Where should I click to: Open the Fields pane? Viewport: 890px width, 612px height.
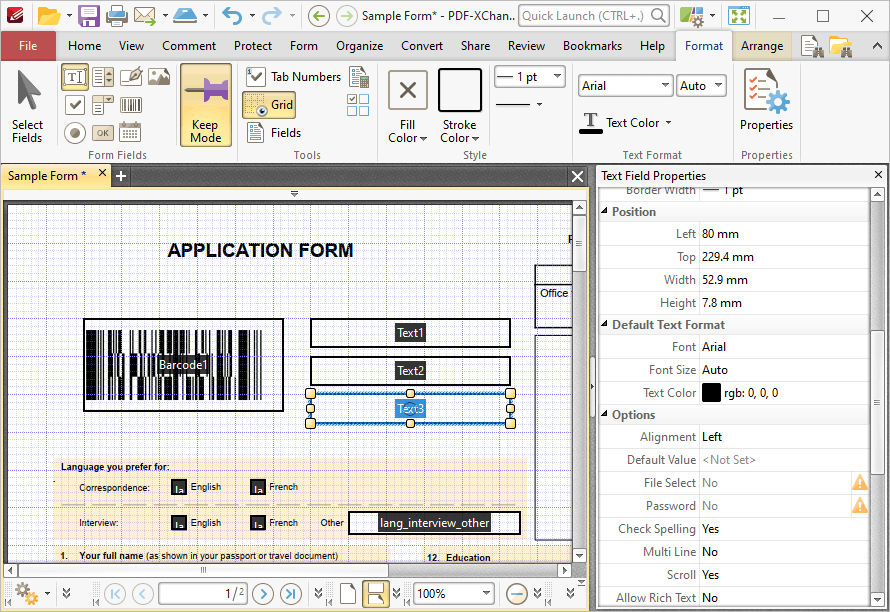[274, 133]
